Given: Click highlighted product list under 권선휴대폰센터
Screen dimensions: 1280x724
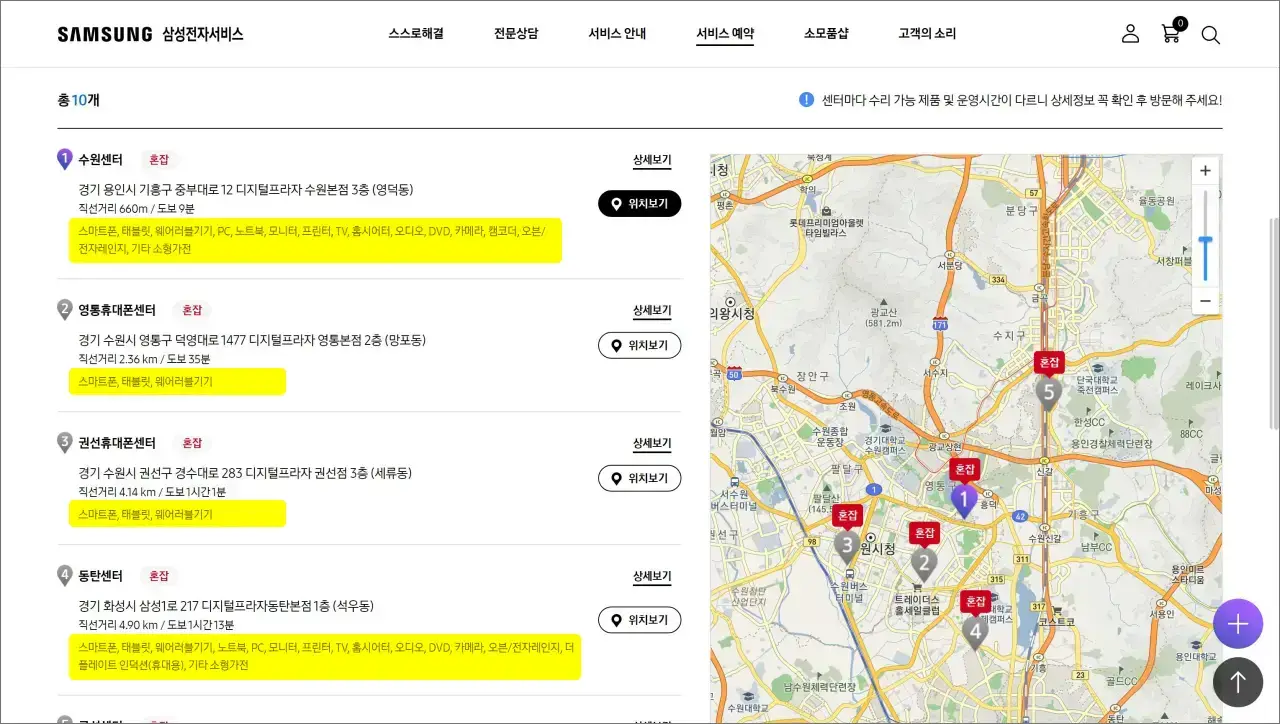Looking at the screenshot, I should coord(177,514).
